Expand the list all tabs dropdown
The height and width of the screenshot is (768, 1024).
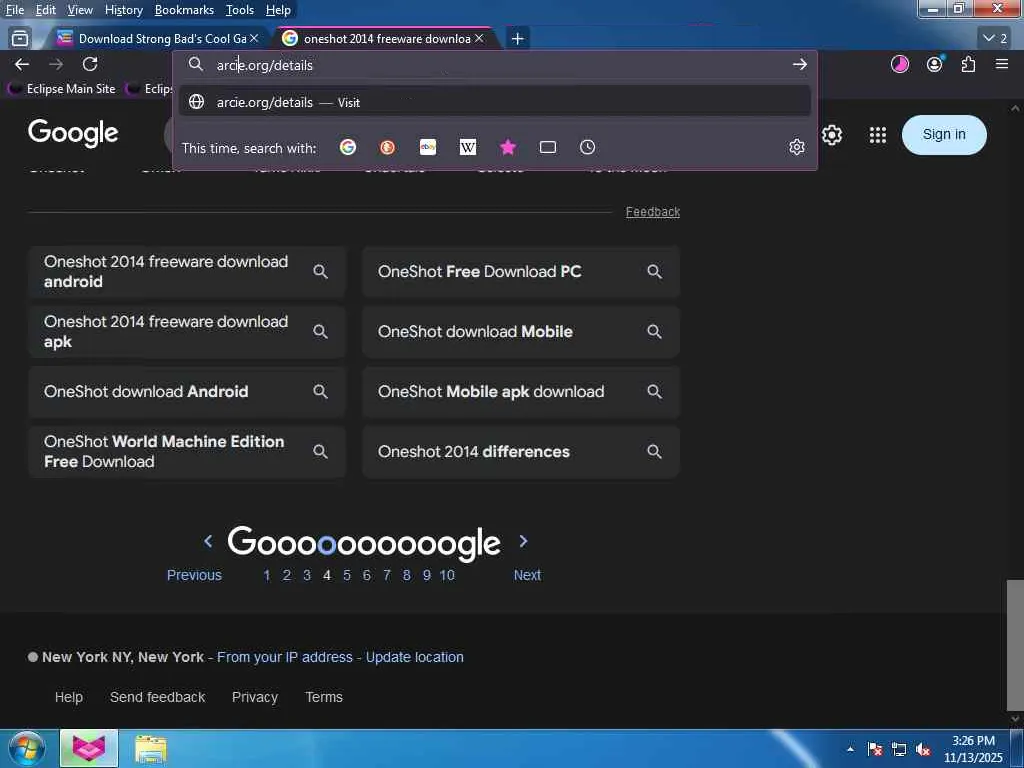click(995, 39)
